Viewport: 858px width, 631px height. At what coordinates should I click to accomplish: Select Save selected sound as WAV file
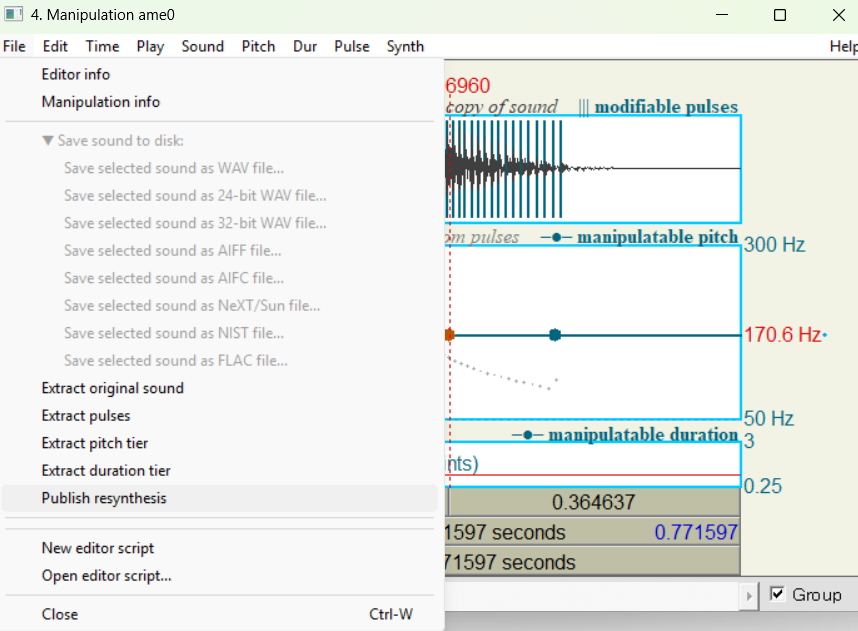click(x=219, y=168)
